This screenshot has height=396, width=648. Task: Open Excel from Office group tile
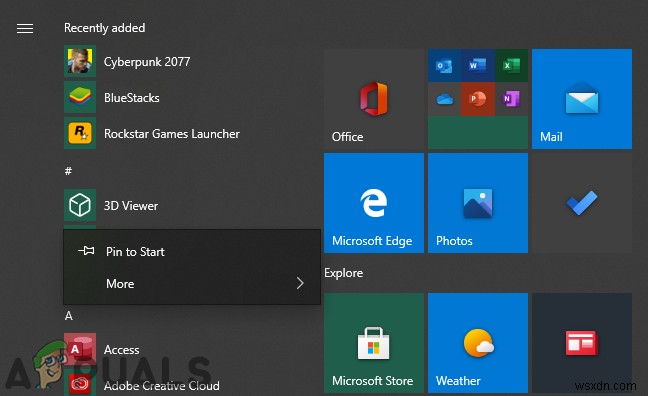511,65
